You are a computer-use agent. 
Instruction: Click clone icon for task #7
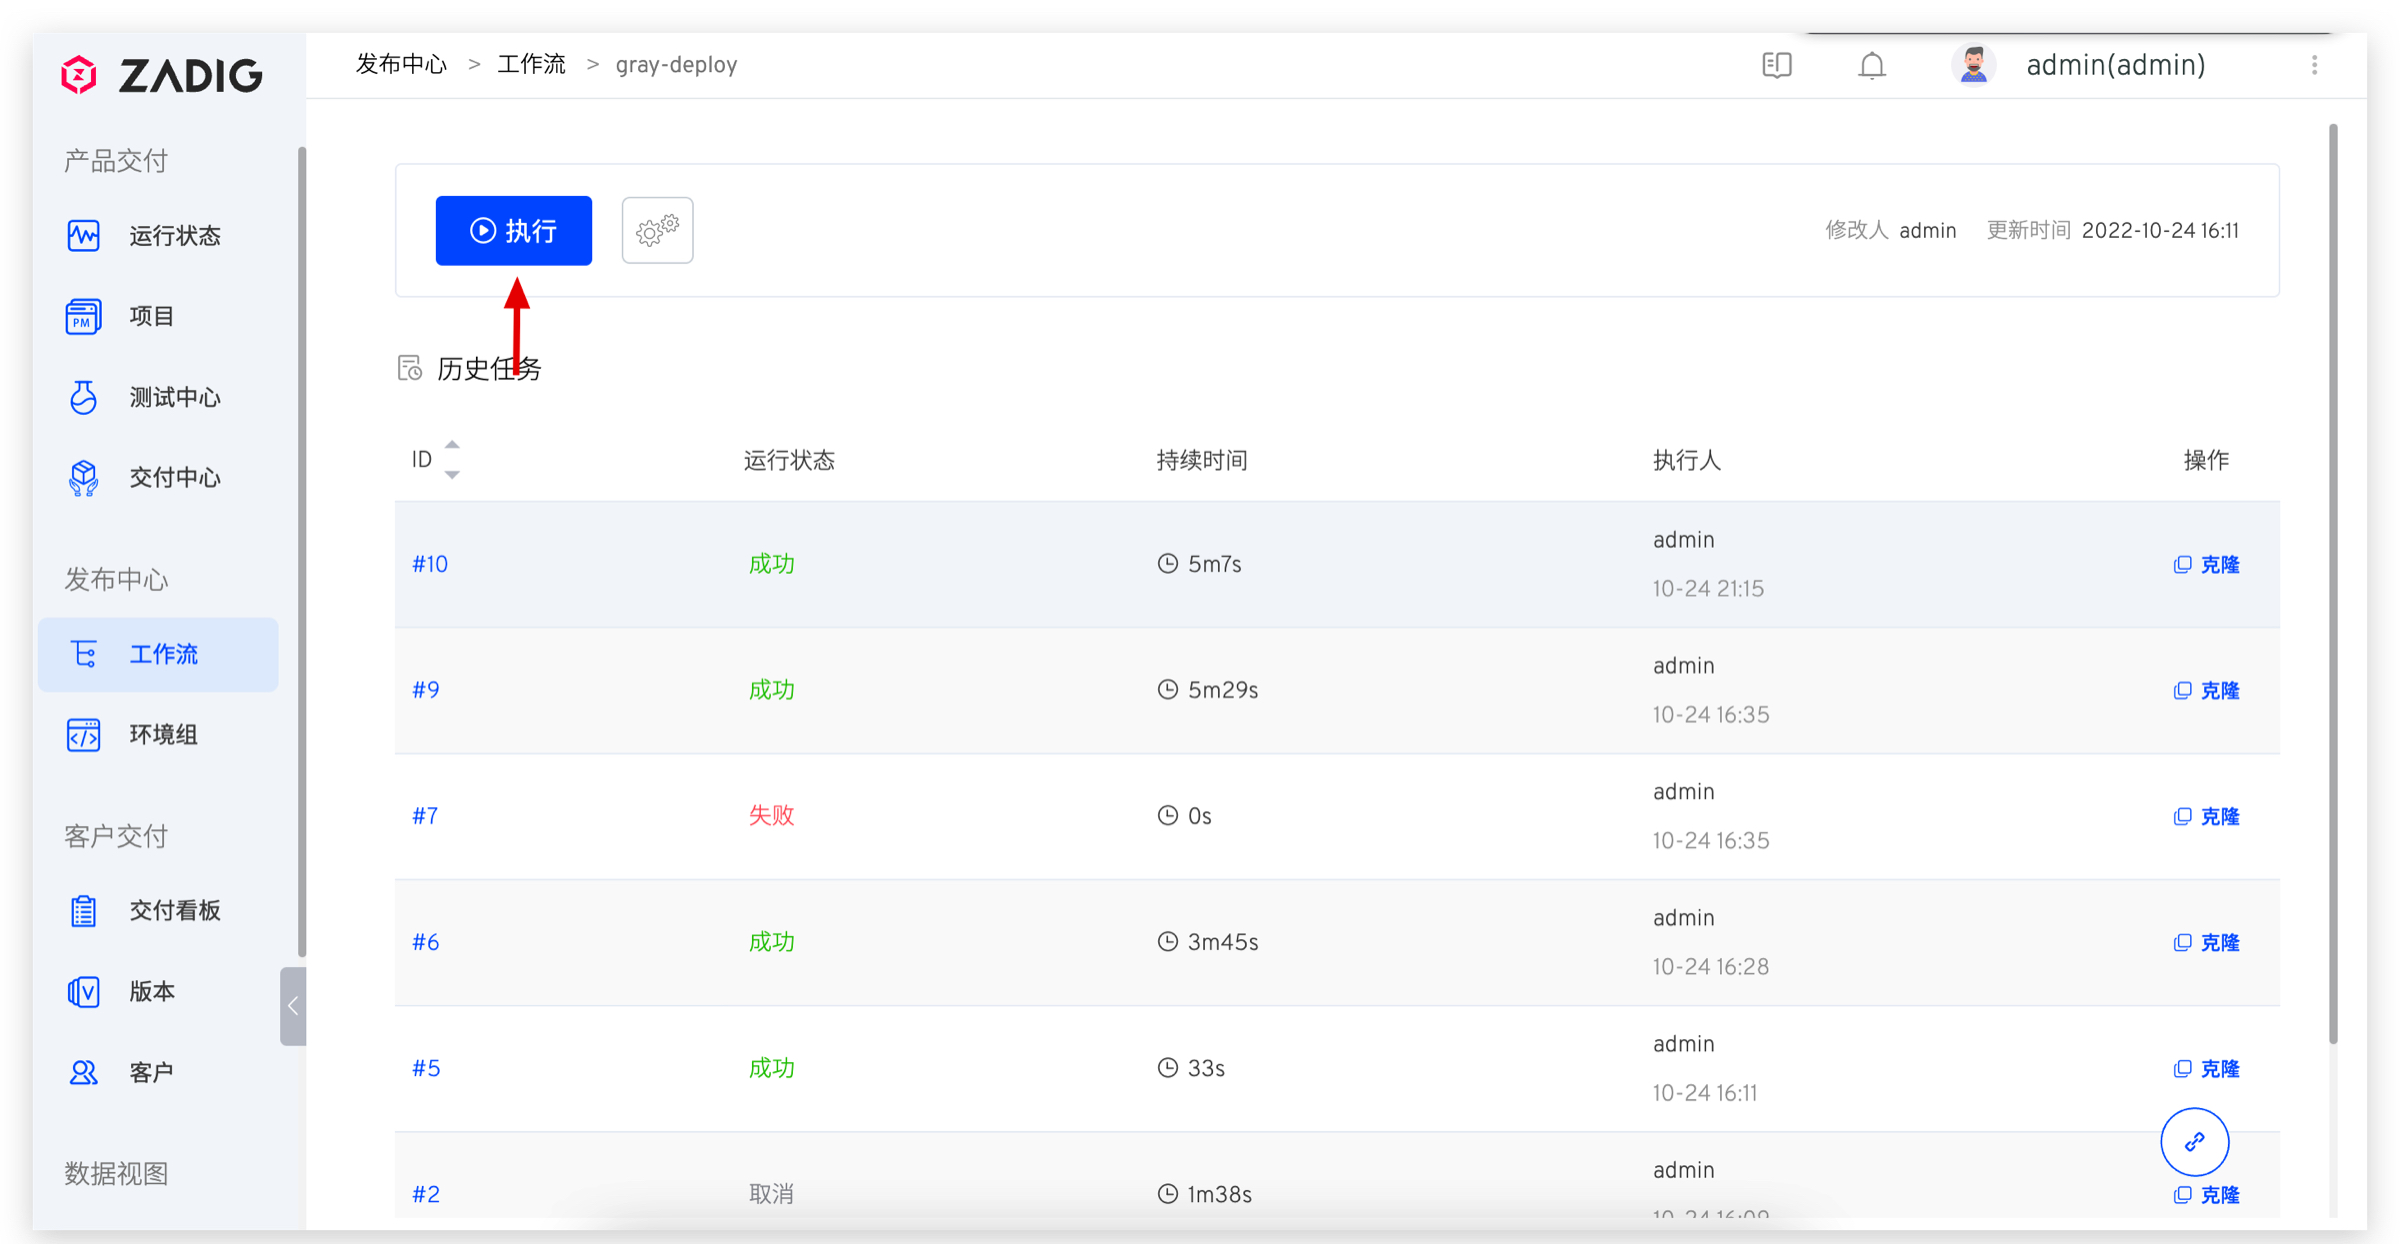[2182, 817]
